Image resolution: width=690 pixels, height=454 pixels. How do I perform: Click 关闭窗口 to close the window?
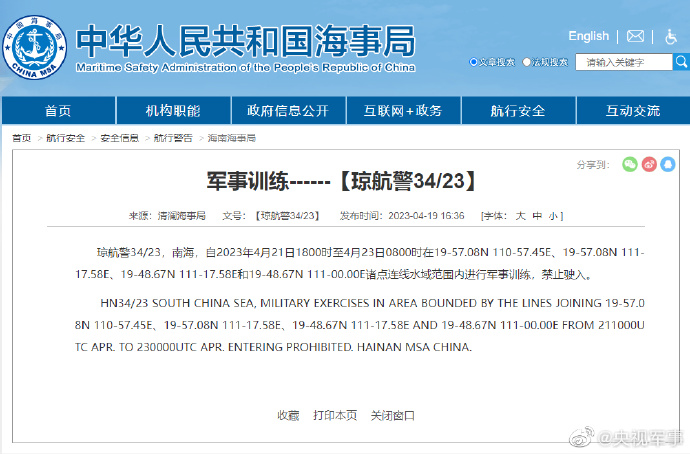(392, 415)
